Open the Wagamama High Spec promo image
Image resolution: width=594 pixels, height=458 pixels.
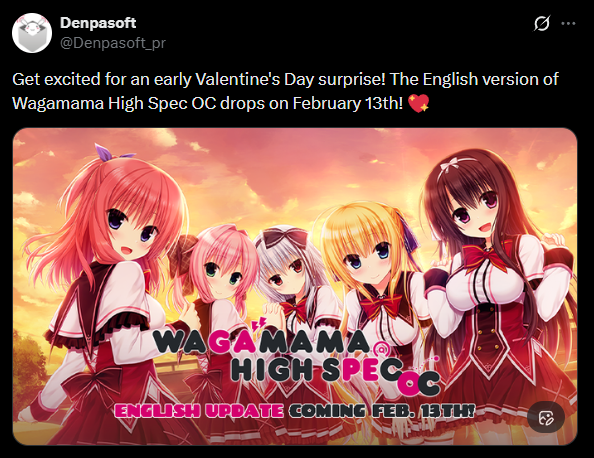(295, 287)
